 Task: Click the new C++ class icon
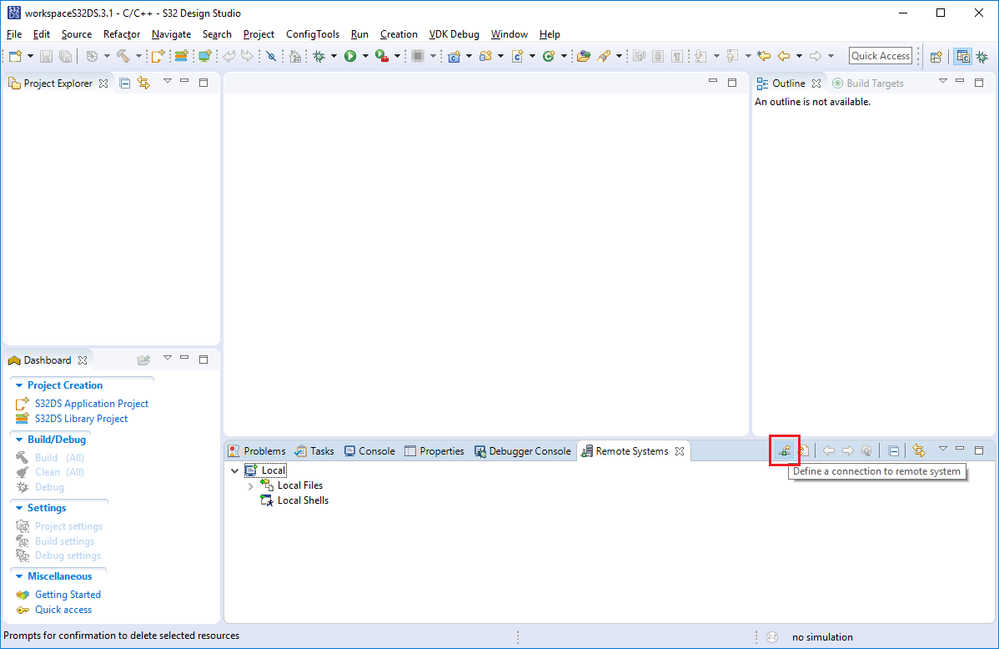pos(549,56)
